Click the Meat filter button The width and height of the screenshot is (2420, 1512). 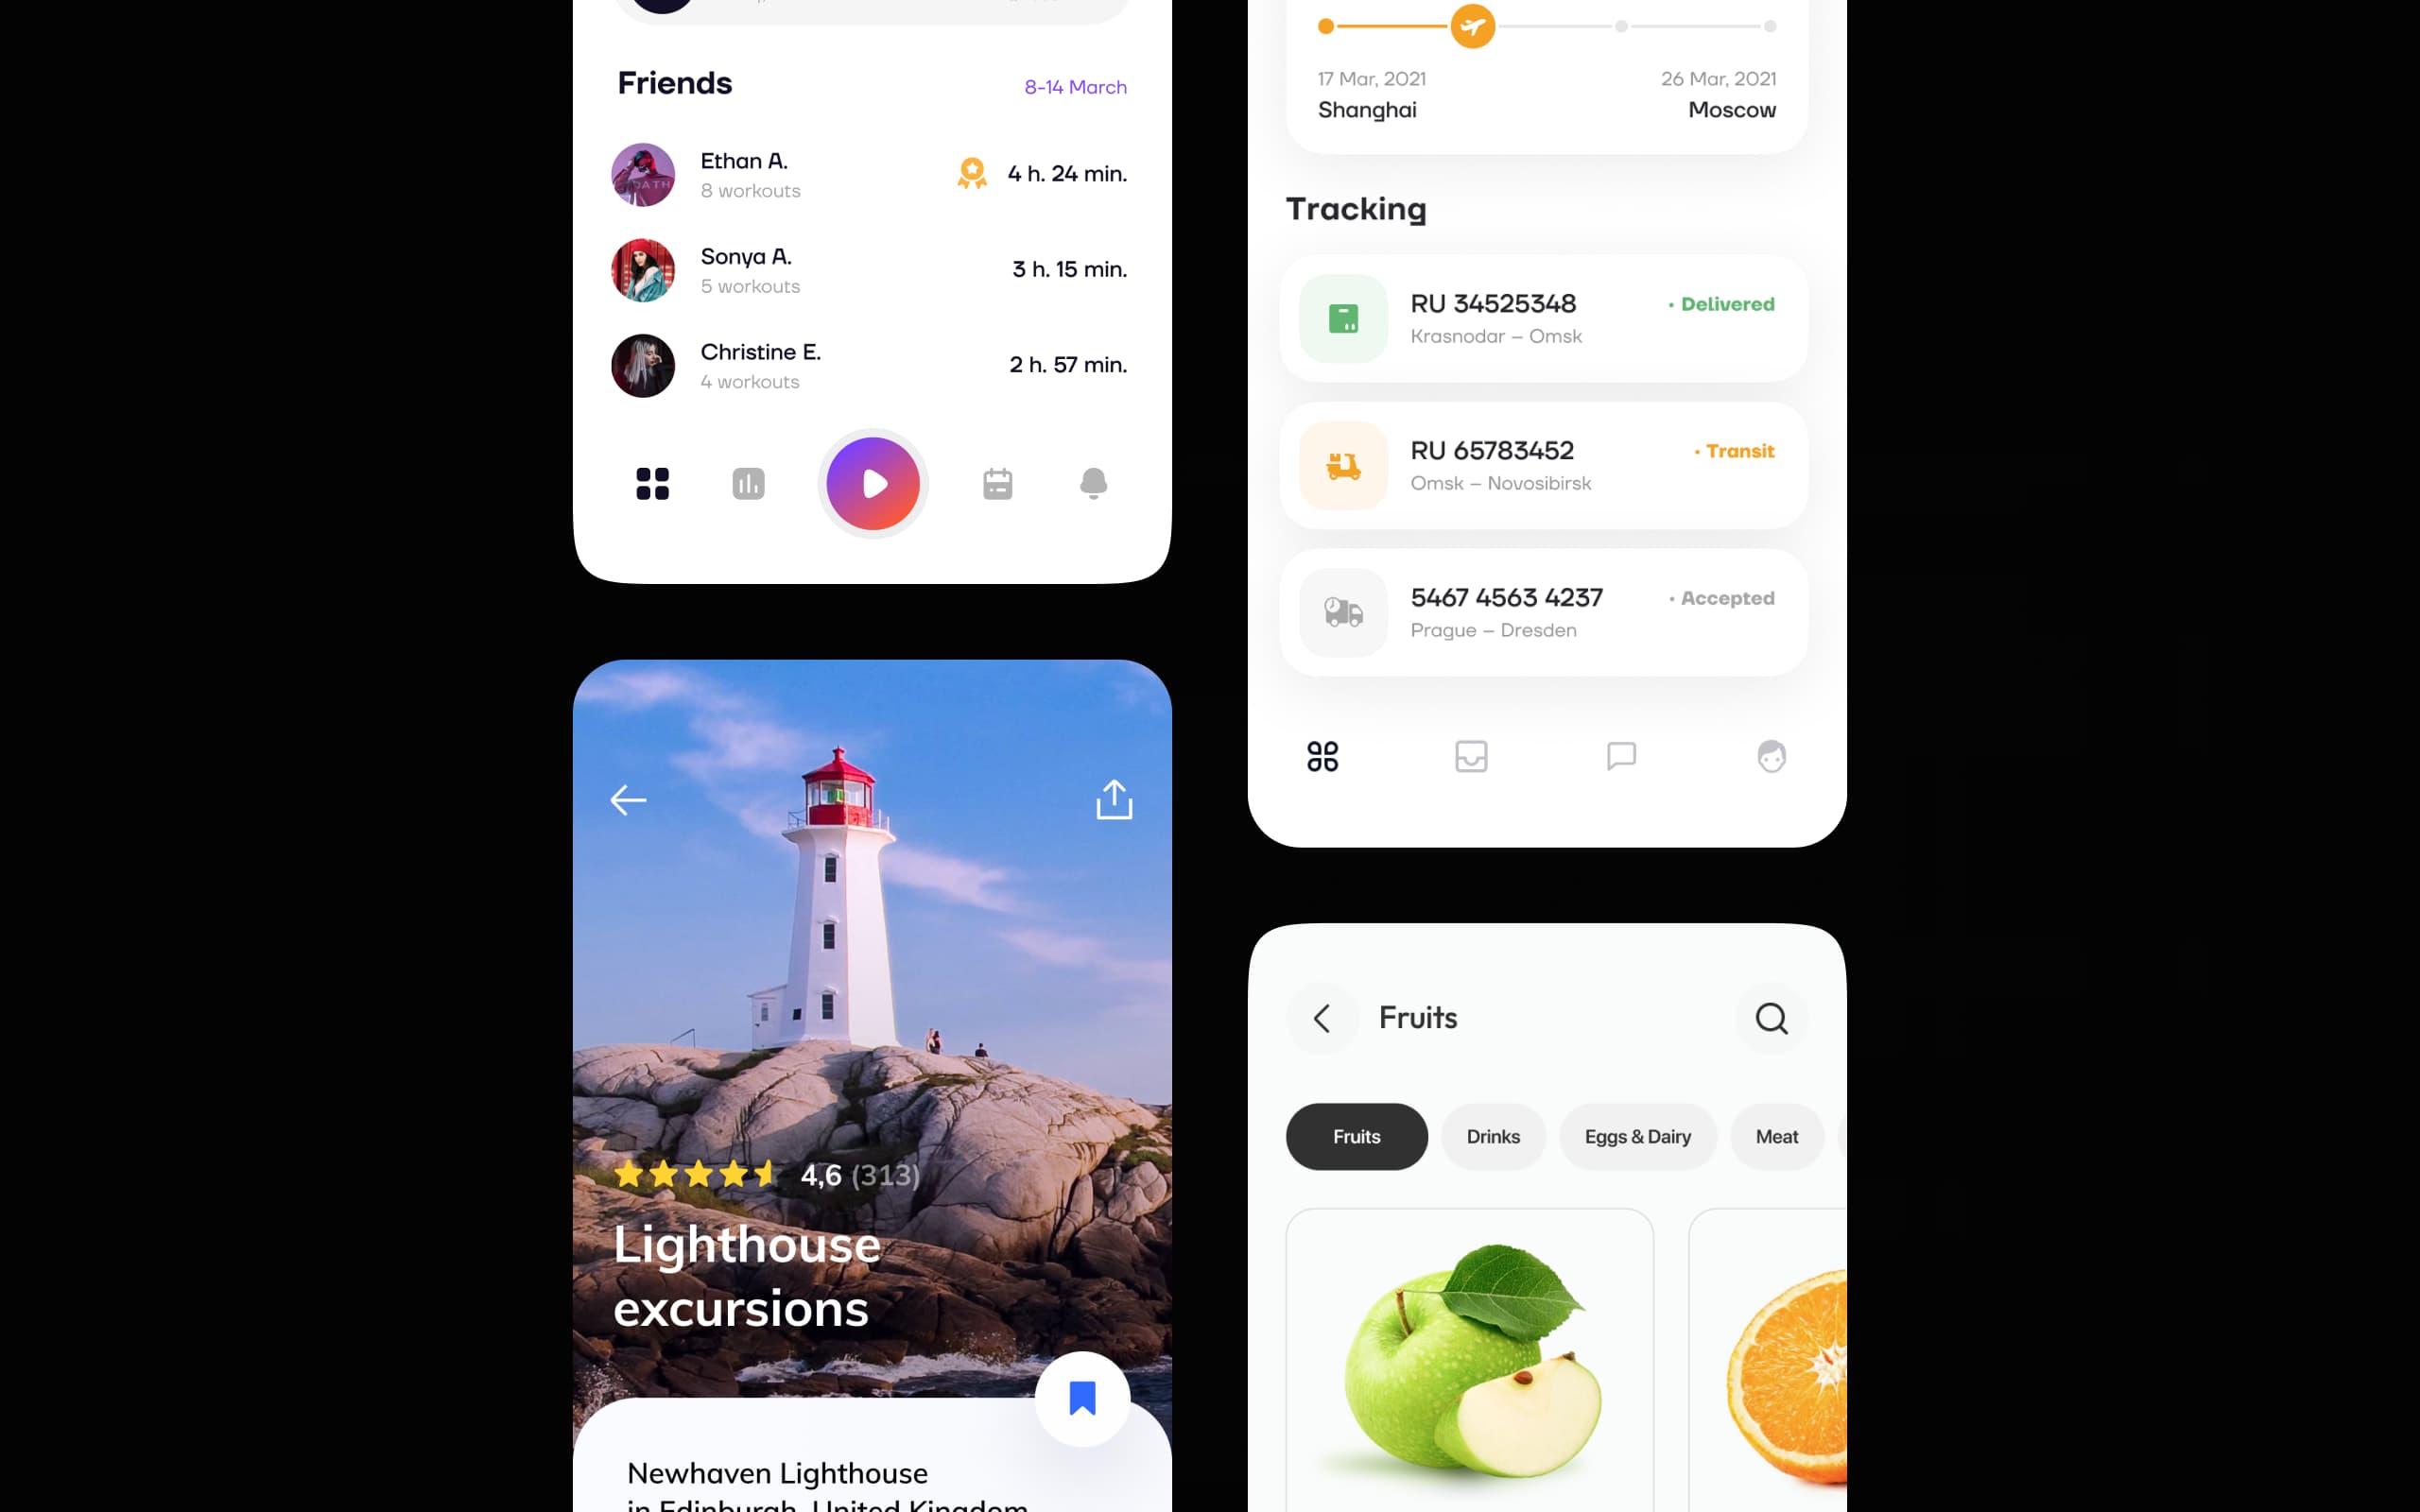point(1777,1136)
